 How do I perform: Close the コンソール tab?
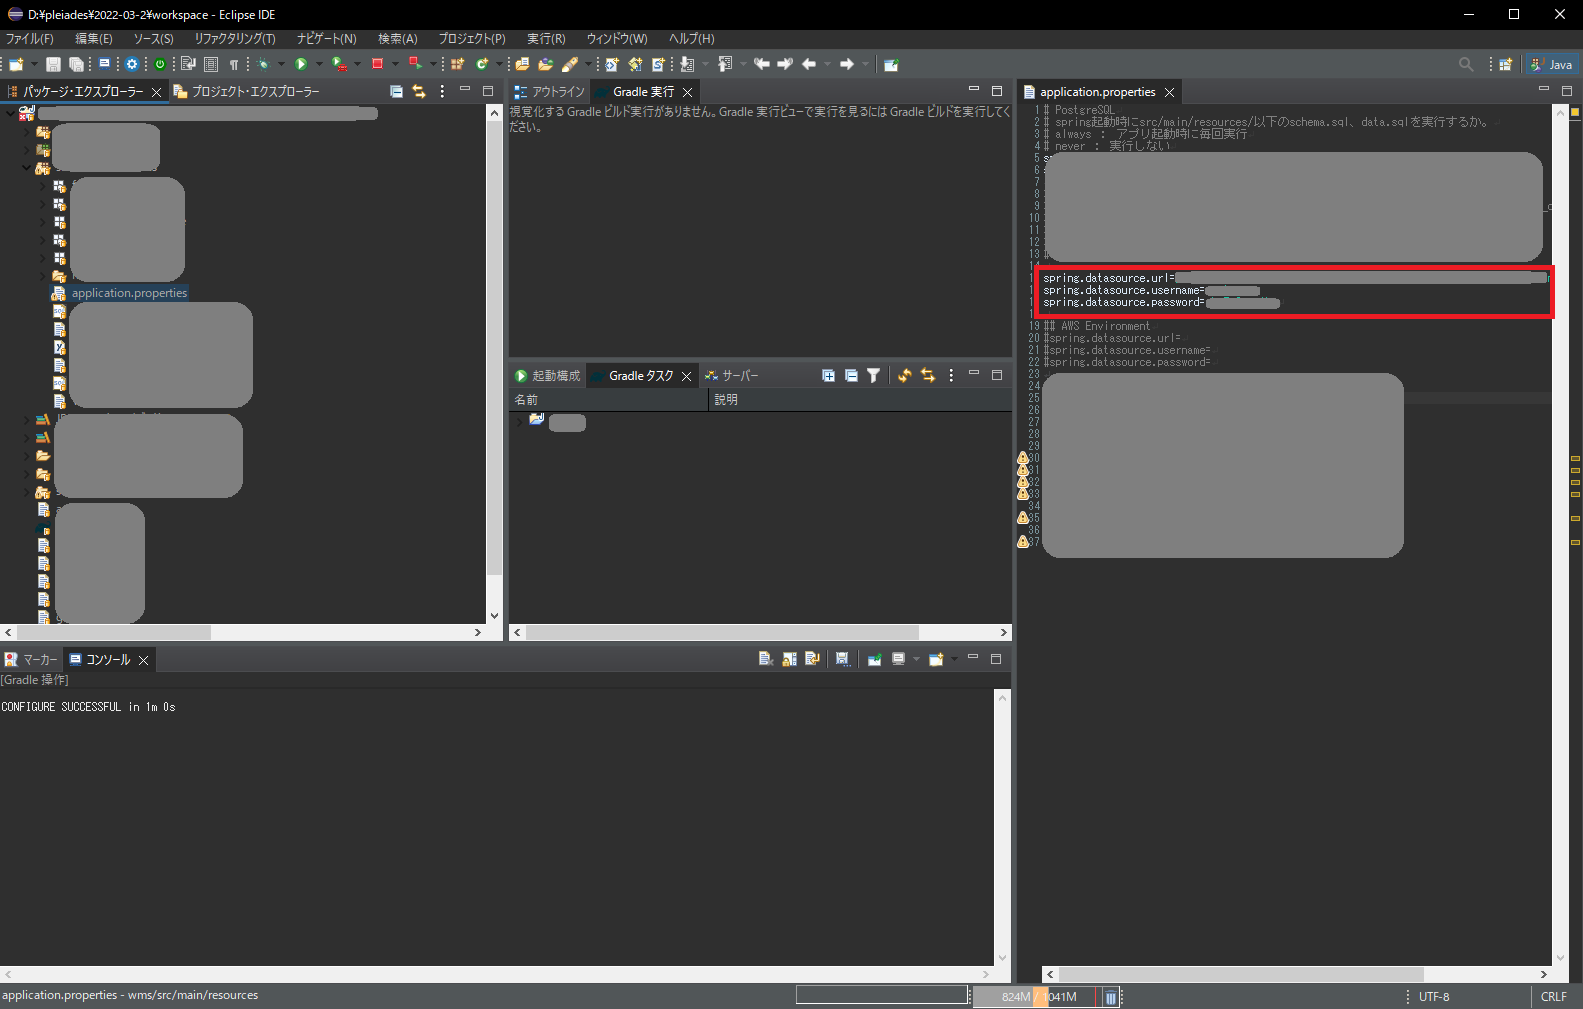point(143,660)
